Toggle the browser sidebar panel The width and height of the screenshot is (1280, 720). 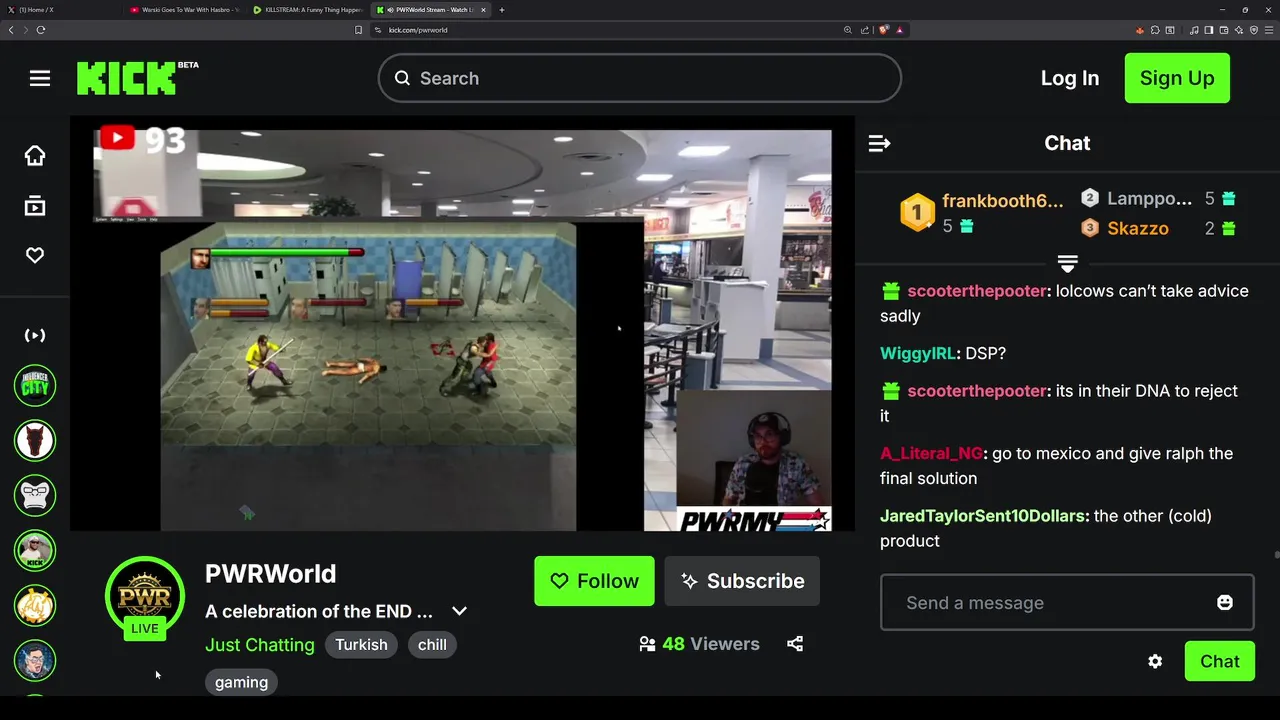point(1209,30)
